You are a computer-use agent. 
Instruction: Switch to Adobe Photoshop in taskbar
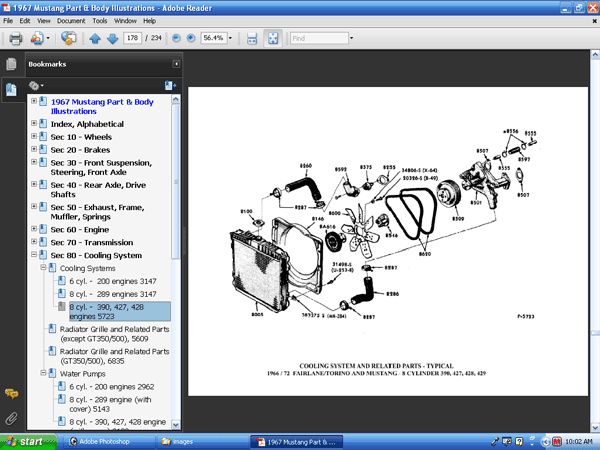(108, 442)
